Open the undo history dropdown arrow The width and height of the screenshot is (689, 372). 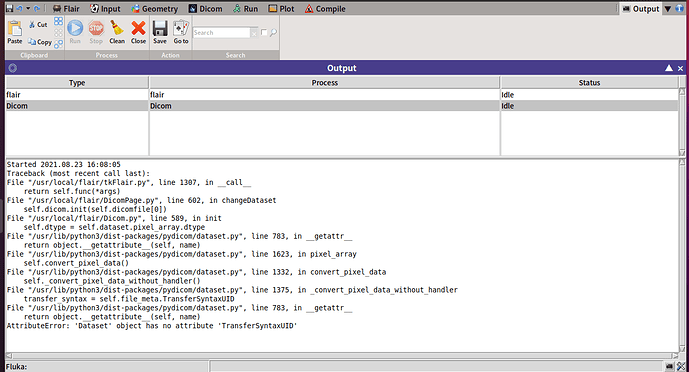28,8
